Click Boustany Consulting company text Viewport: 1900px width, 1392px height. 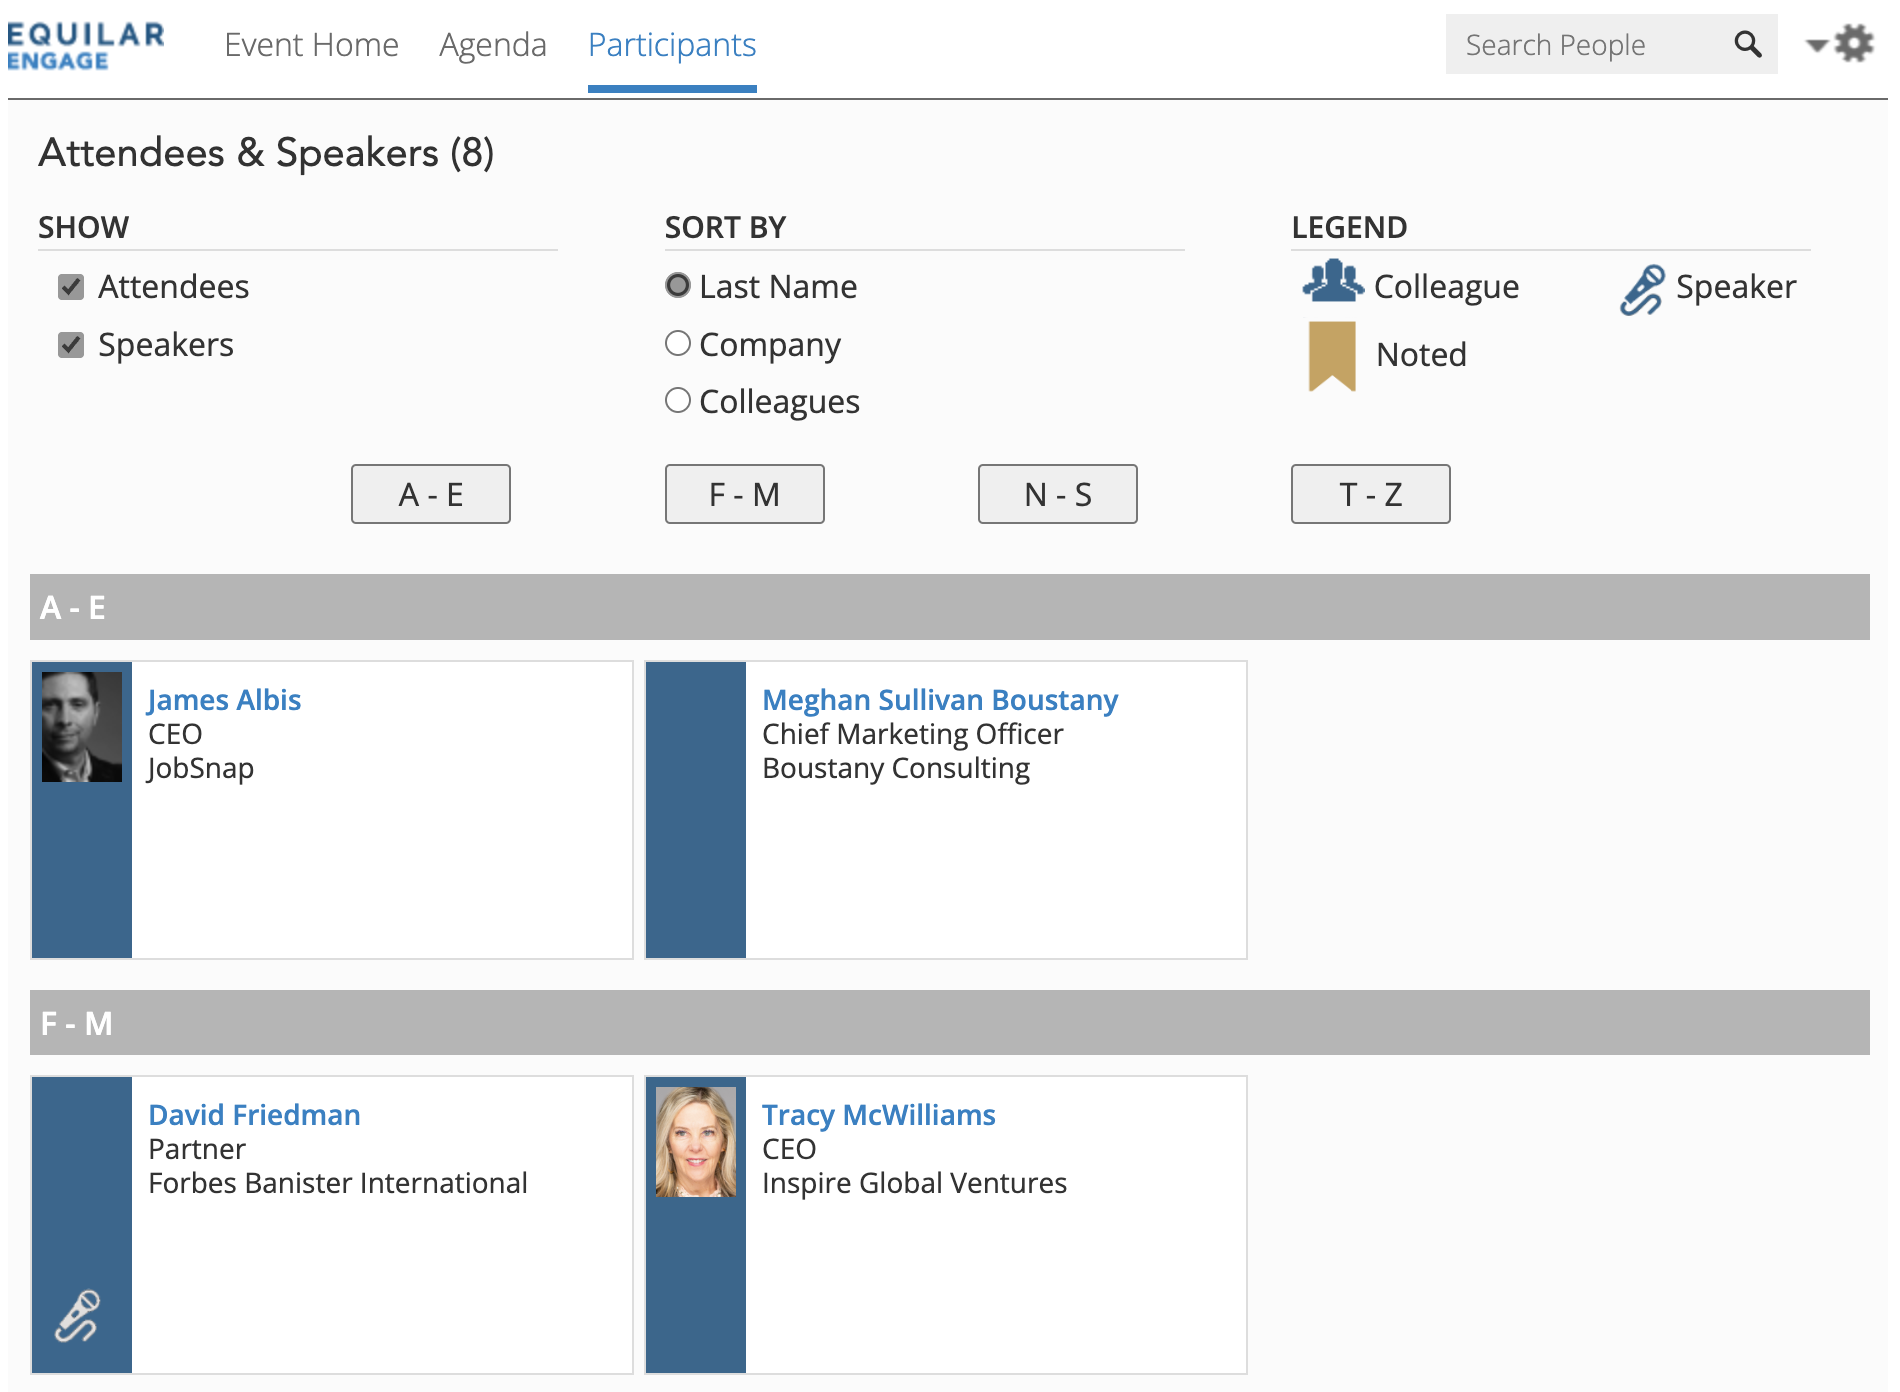(x=896, y=768)
